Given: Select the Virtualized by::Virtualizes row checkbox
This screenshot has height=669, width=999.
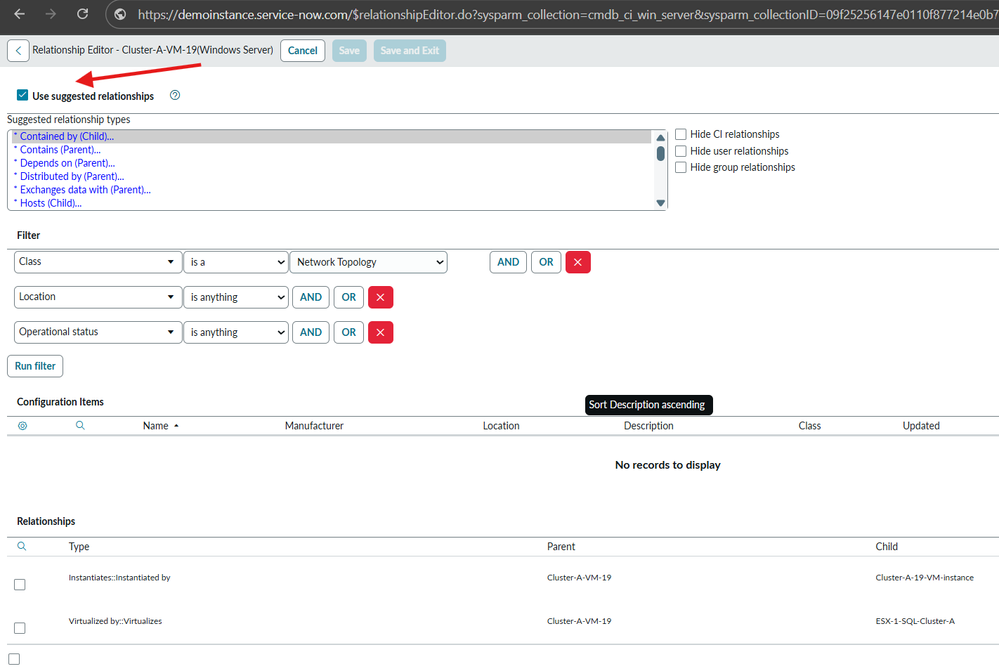Looking at the screenshot, I should click(x=20, y=628).
